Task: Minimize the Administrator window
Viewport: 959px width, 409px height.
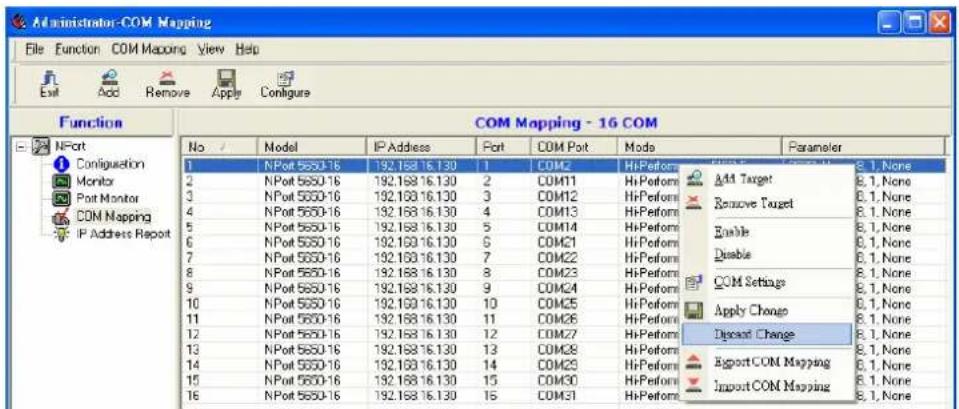Action: (887, 23)
